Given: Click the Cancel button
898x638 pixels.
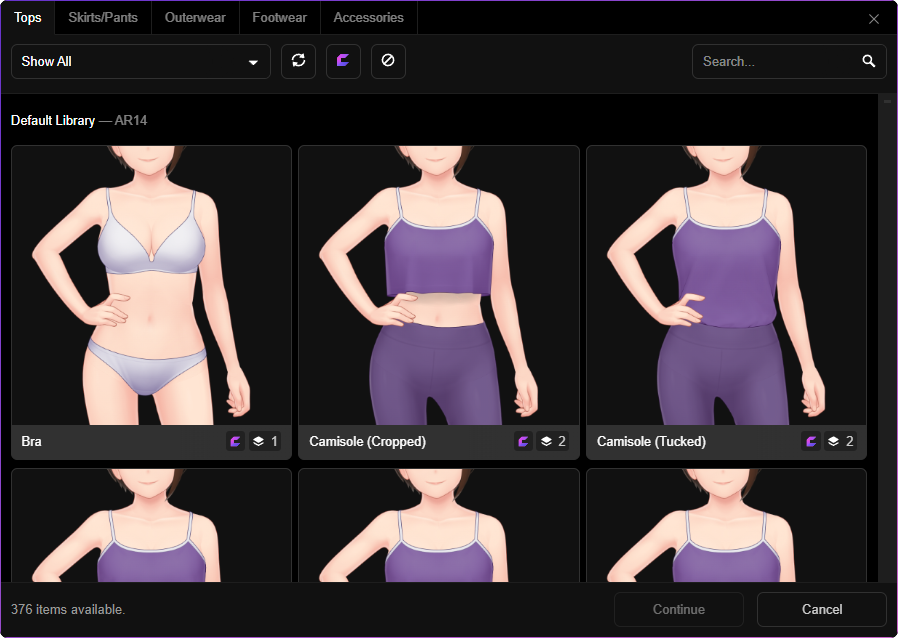Looking at the screenshot, I should 822,609.
